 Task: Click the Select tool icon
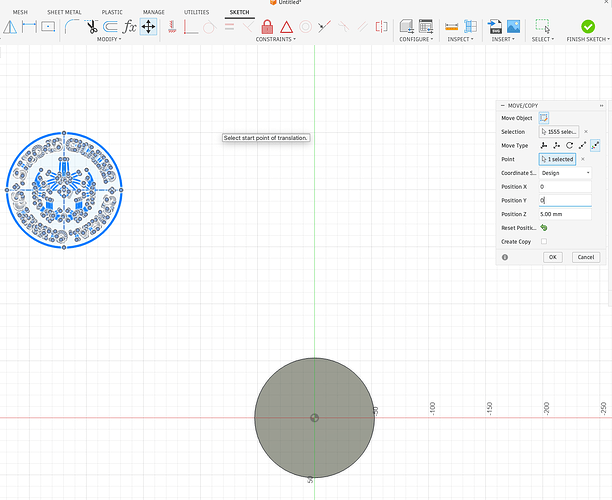[543, 27]
